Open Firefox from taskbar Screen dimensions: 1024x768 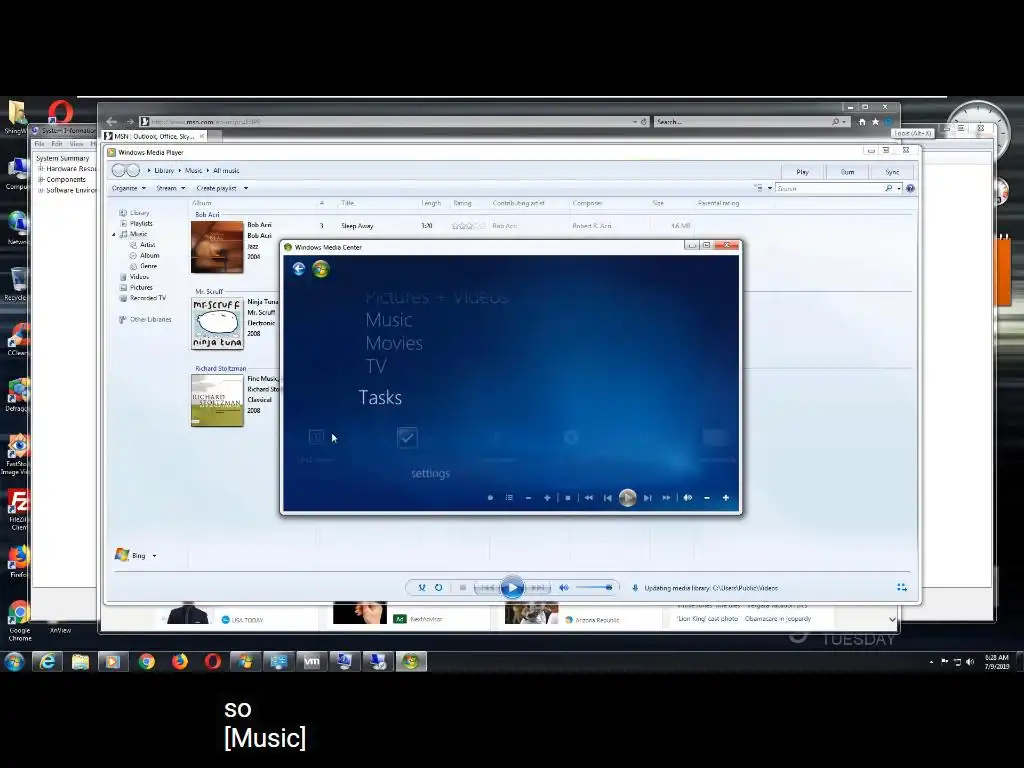point(180,662)
